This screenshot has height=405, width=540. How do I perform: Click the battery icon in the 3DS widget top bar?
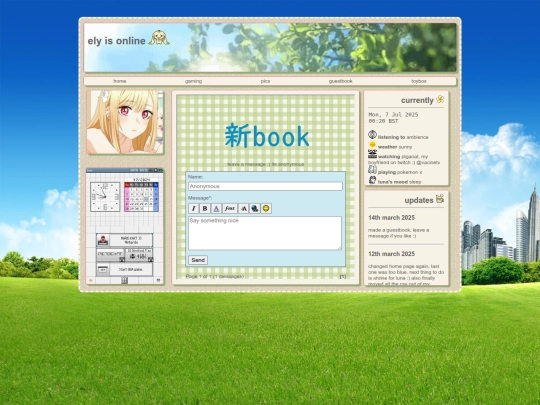tap(160, 170)
